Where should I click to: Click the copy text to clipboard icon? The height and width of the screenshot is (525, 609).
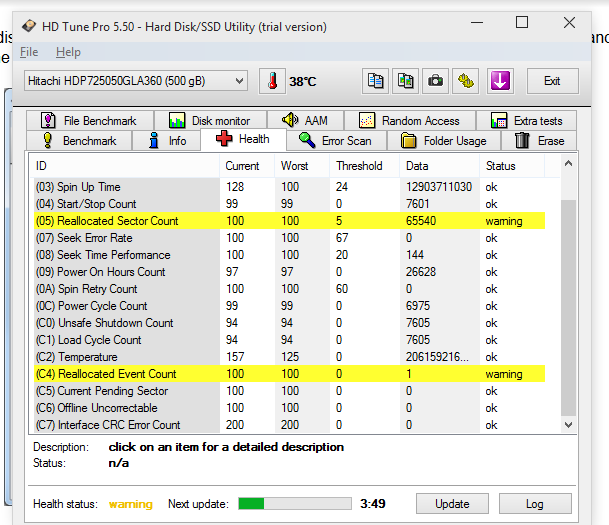click(376, 81)
